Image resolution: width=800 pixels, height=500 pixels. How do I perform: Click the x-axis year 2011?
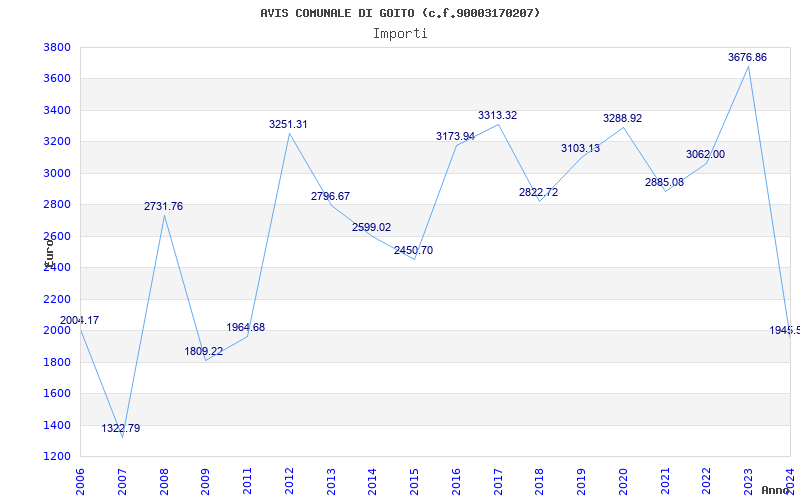point(247,482)
